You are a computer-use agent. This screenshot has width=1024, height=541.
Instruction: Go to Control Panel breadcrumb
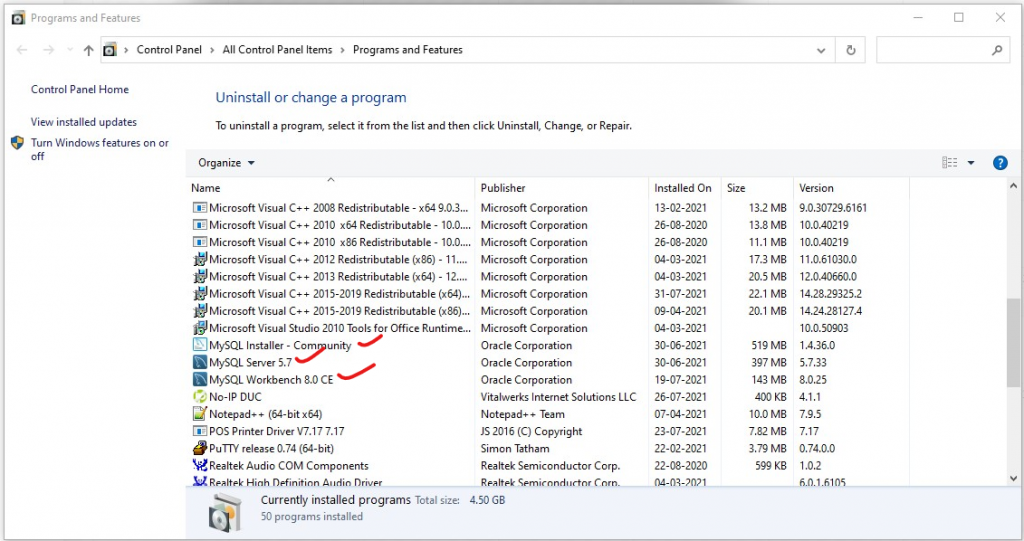(x=169, y=50)
